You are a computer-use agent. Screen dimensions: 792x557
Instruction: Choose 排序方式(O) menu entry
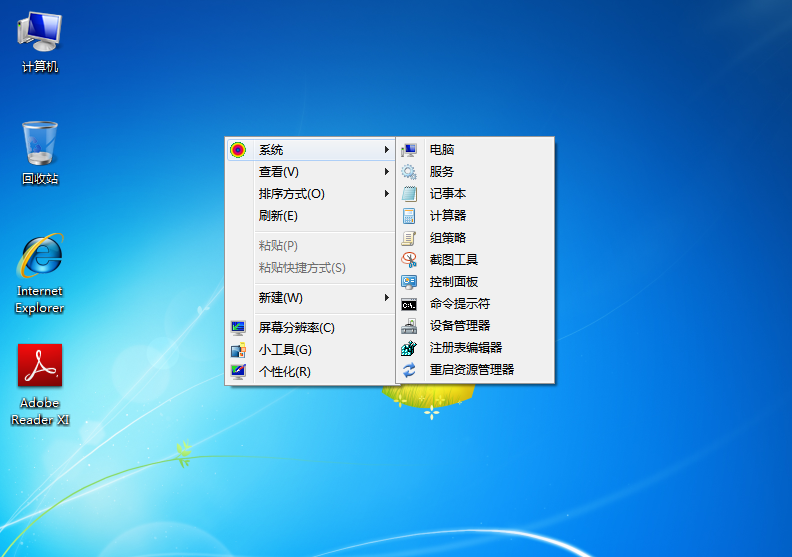coord(311,194)
